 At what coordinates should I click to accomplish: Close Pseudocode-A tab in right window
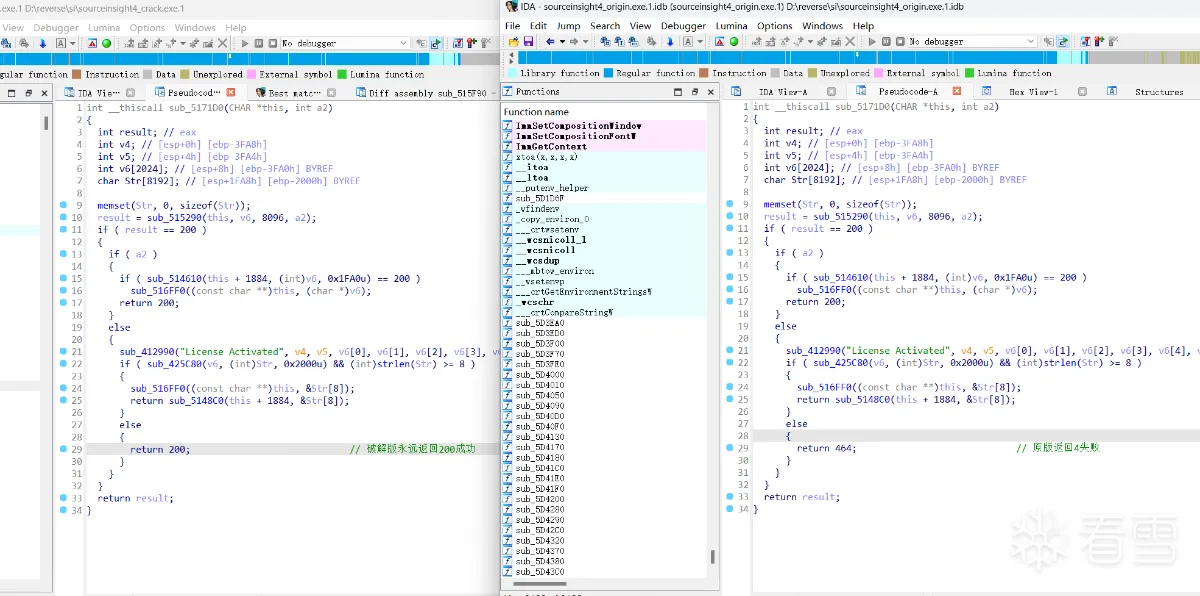click(x=957, y=91)
